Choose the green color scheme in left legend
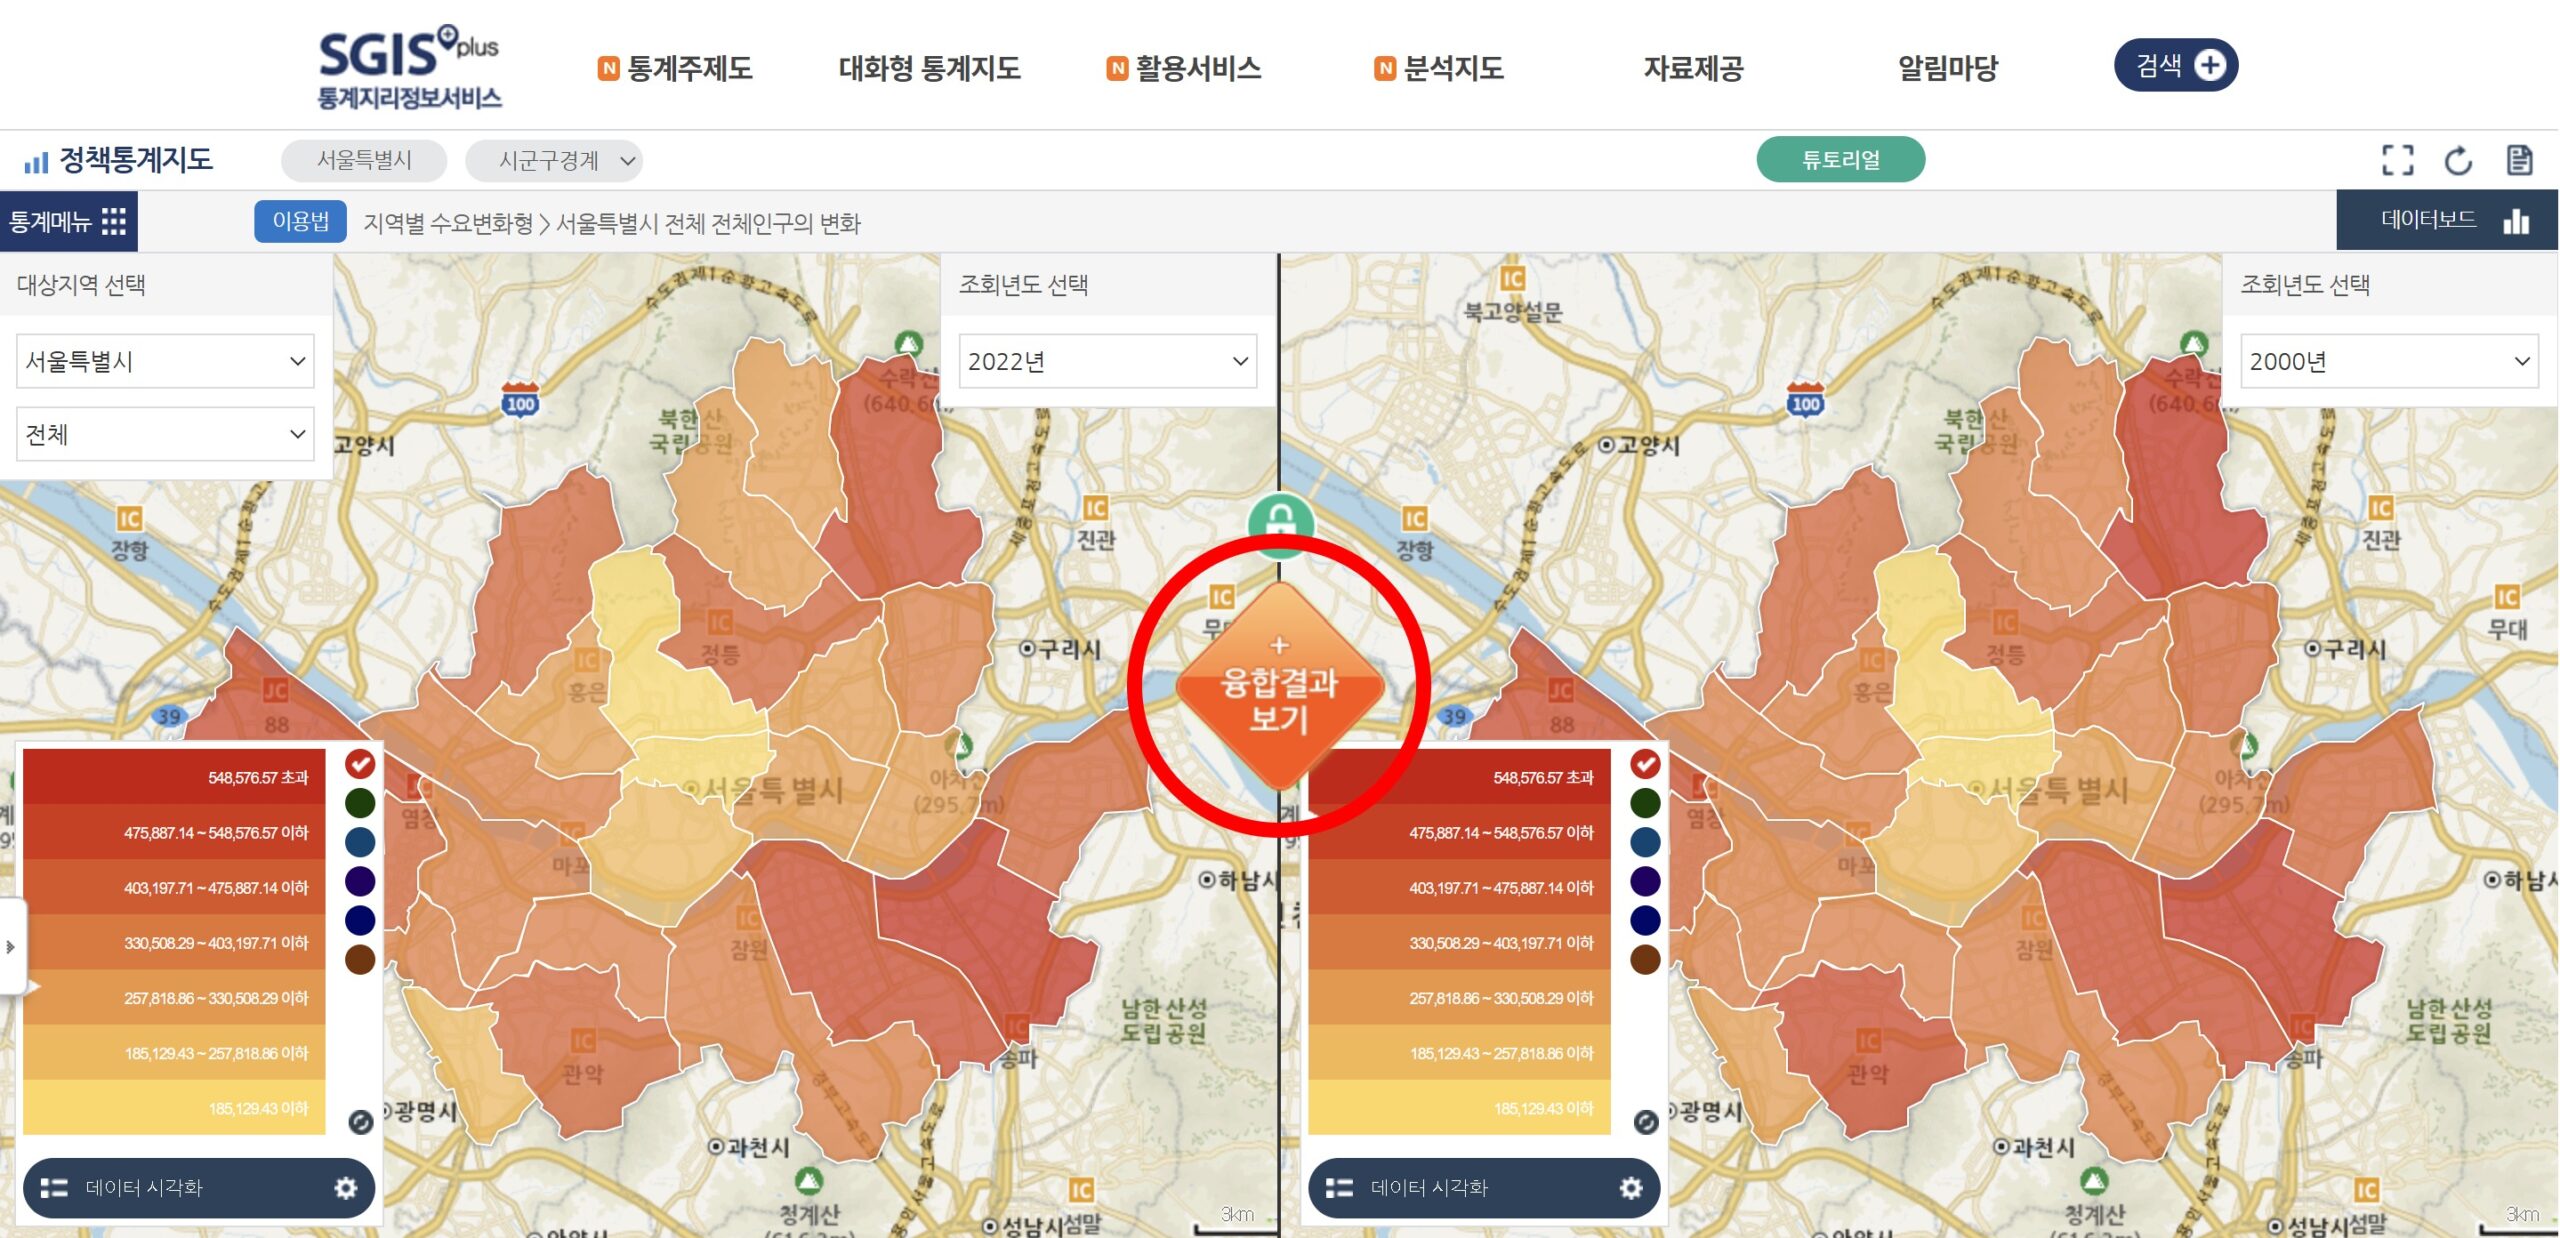2560x1238 pixels. click(360, 803)
